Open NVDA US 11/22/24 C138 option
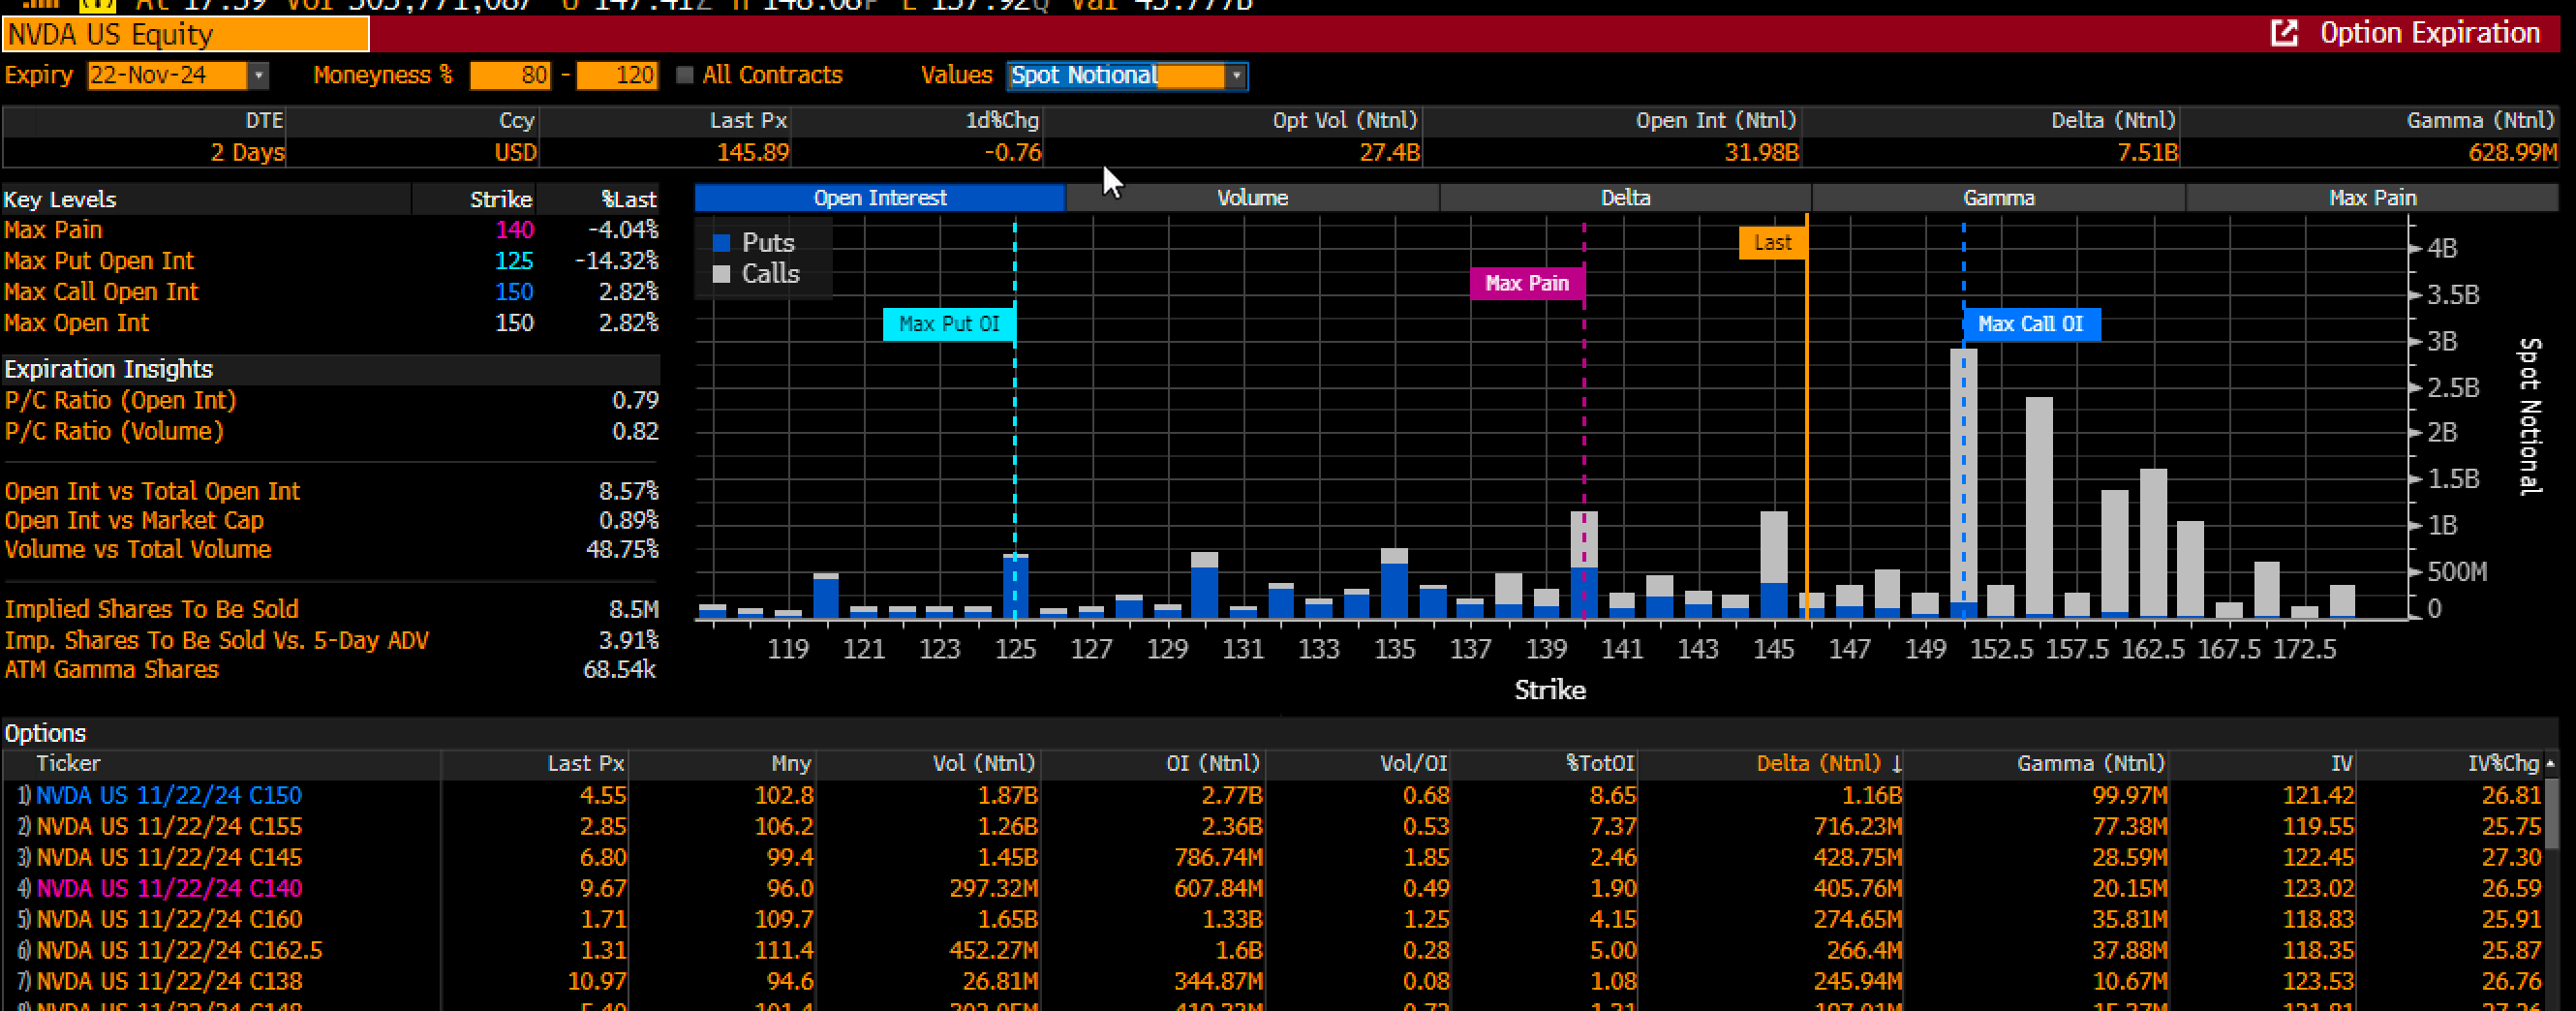Viewport: 2576px width, 1011px height. click(x=169, y=982)
